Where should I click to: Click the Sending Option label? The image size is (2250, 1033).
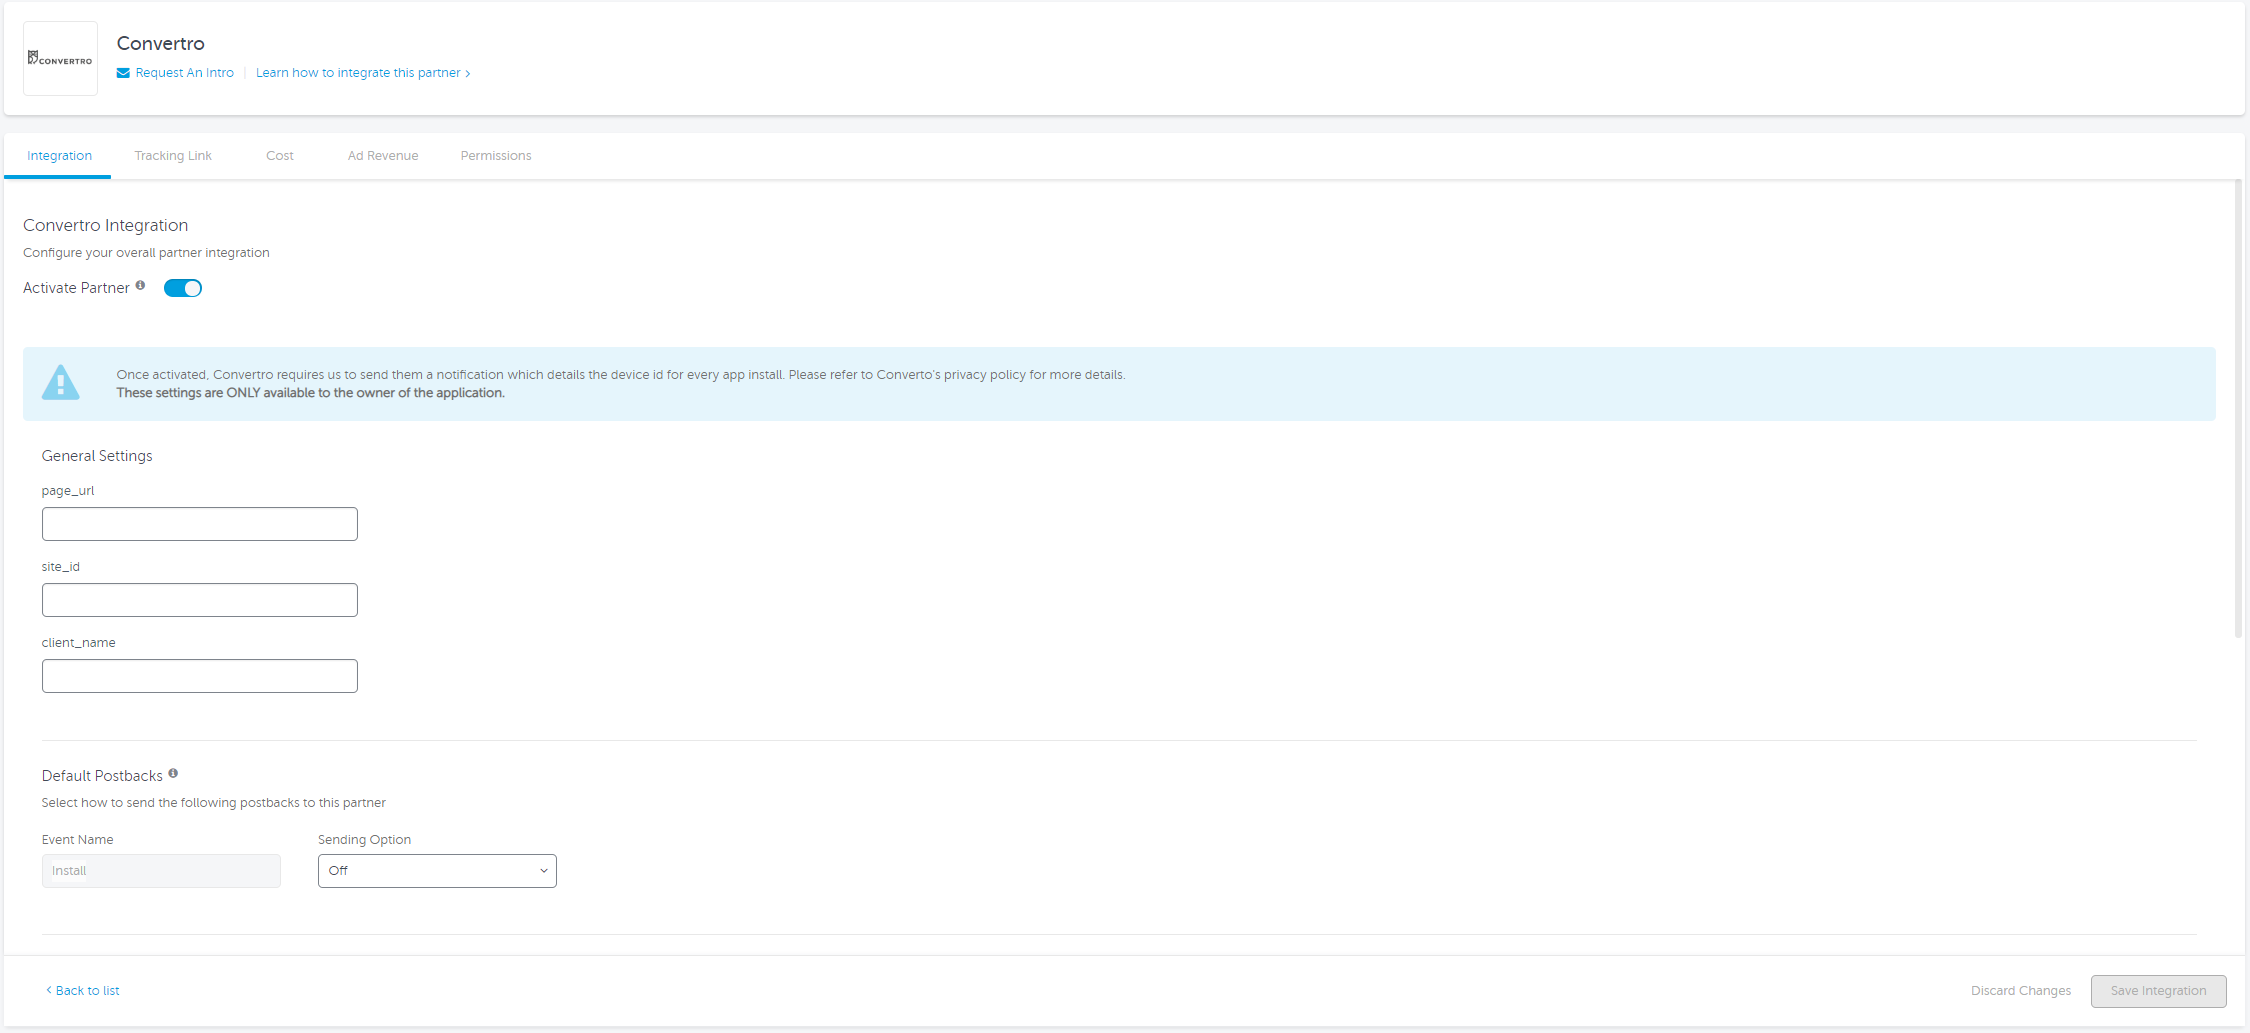click(364, 840)
